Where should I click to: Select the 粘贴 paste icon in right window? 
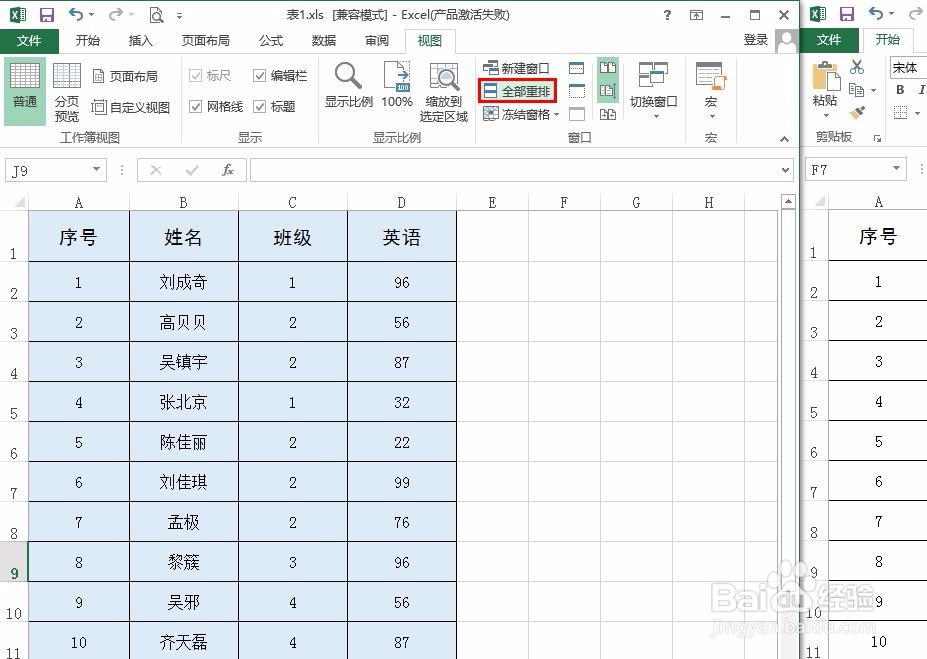(824, 90)
